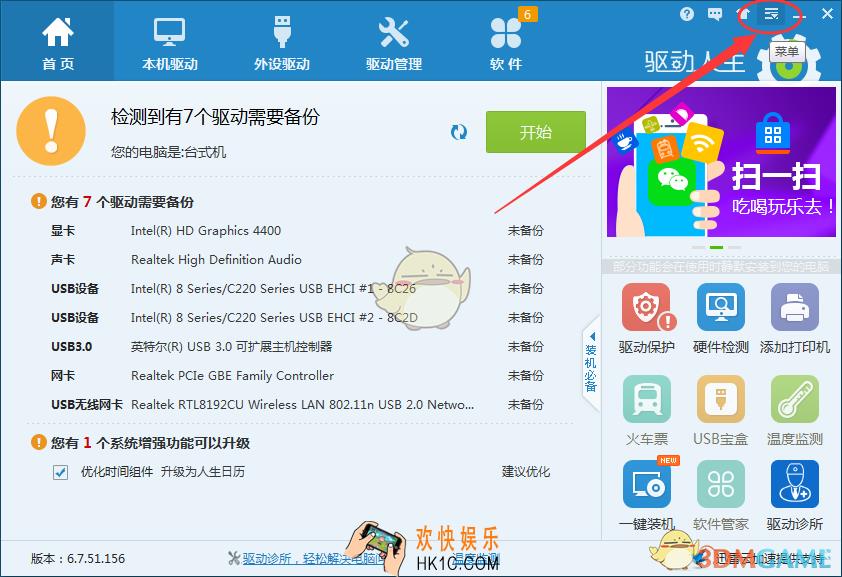Screen dimensions: 842x577
Task: Click the orange warning exclamation icon
Action: pyautogui.click(x=51, y=131)
